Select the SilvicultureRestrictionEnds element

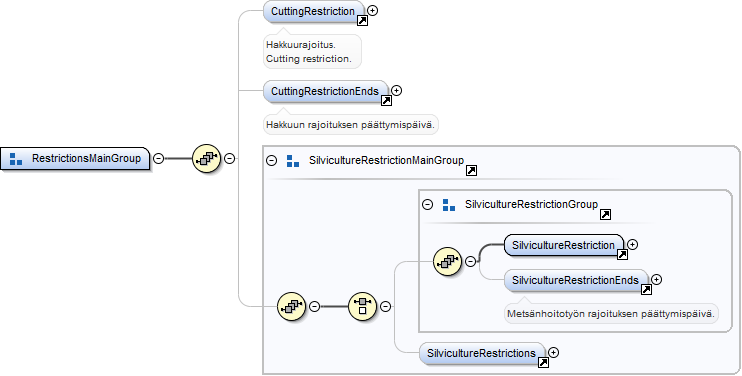[x=576, y=280]
